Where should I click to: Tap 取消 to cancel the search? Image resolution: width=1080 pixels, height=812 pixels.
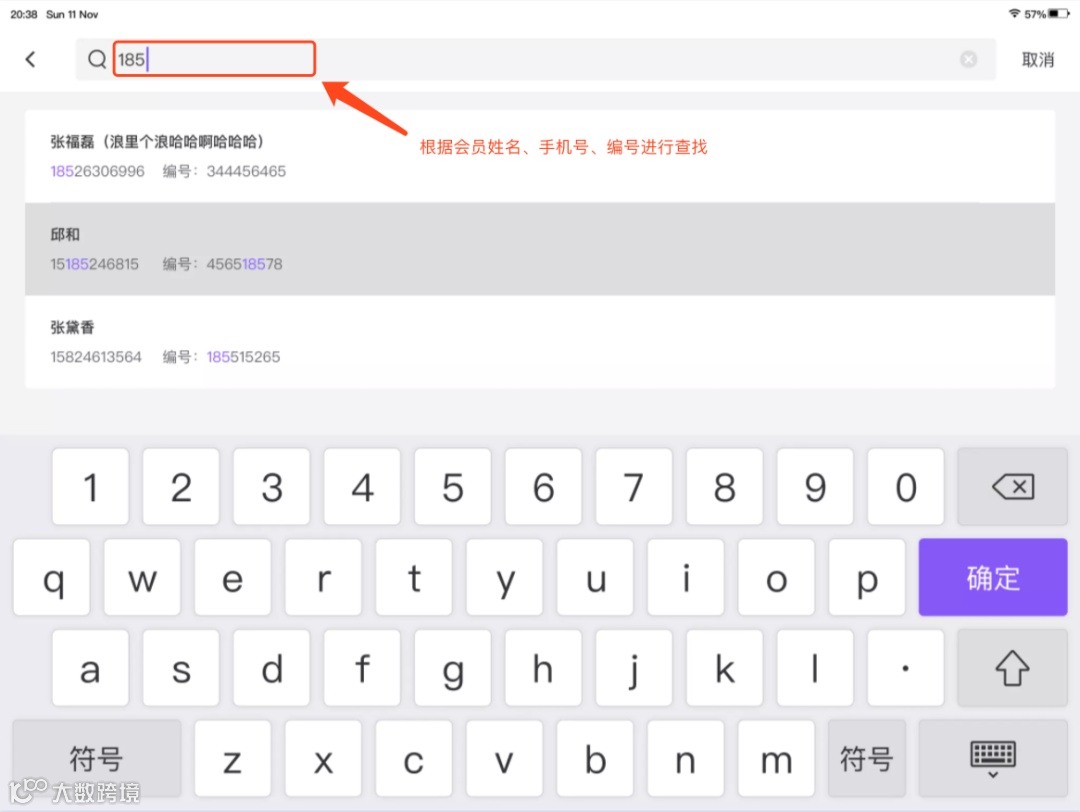pos(1037,60)
